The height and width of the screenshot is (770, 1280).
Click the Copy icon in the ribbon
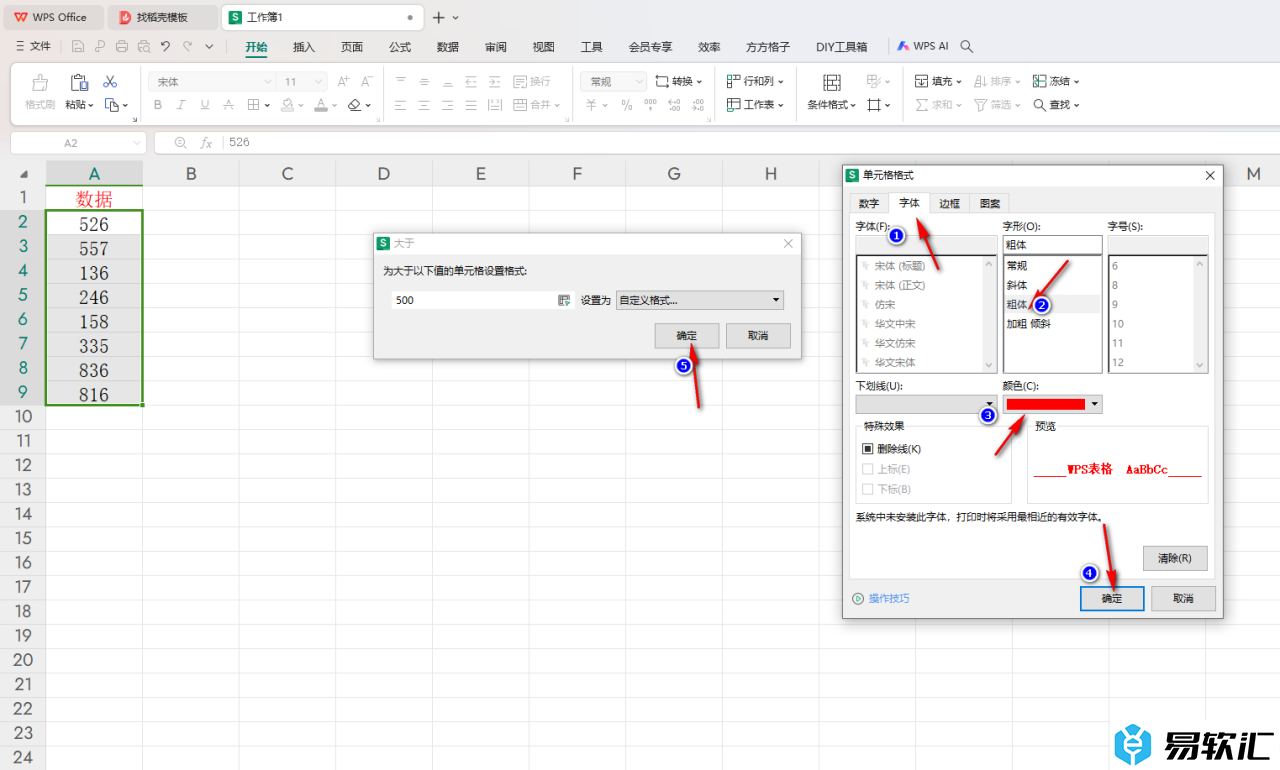pyautogui.click(x=113, y=105)
